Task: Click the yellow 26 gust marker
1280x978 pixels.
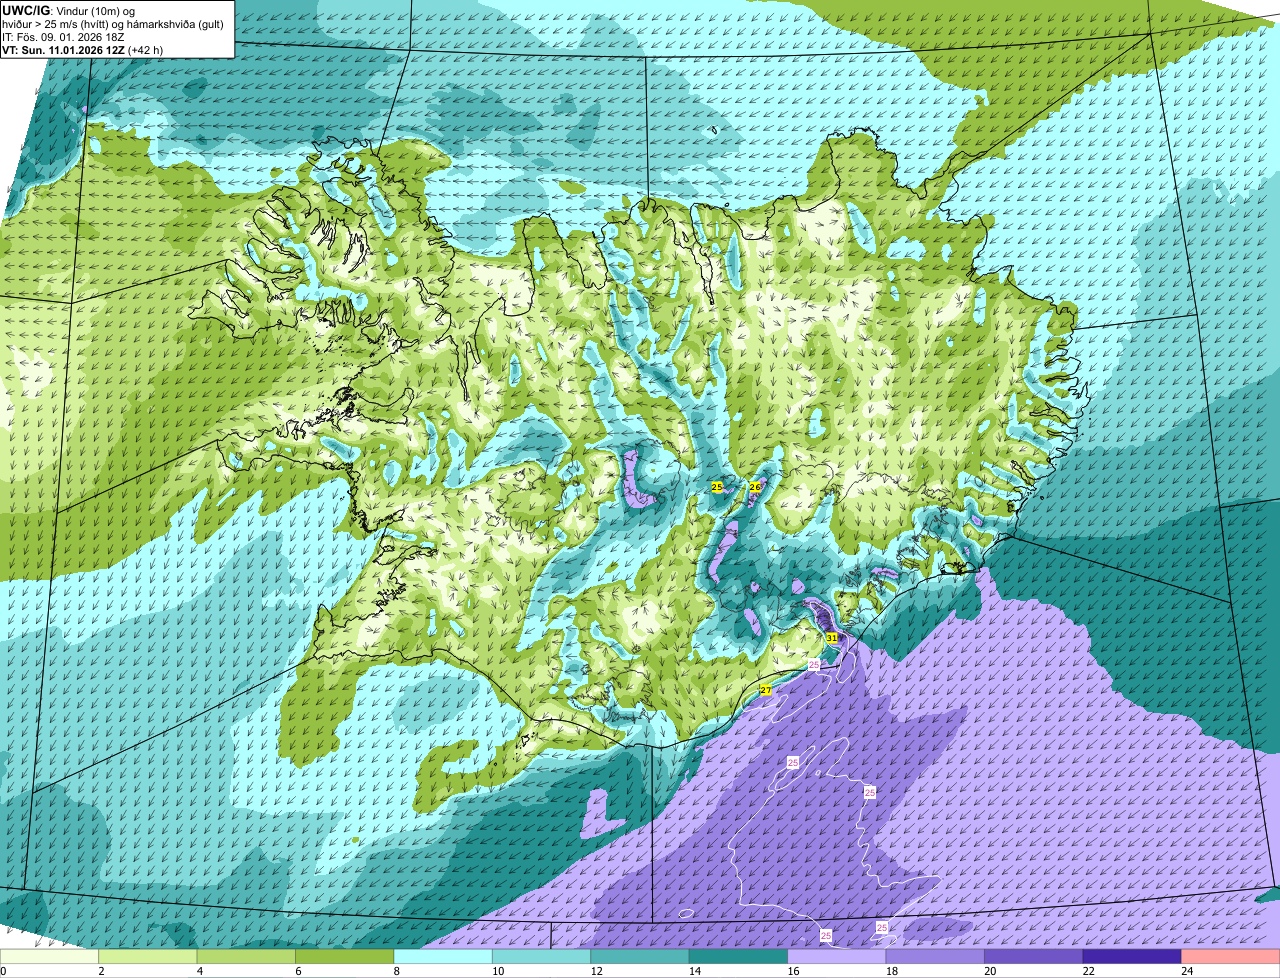Action: [x=755, y=487]
